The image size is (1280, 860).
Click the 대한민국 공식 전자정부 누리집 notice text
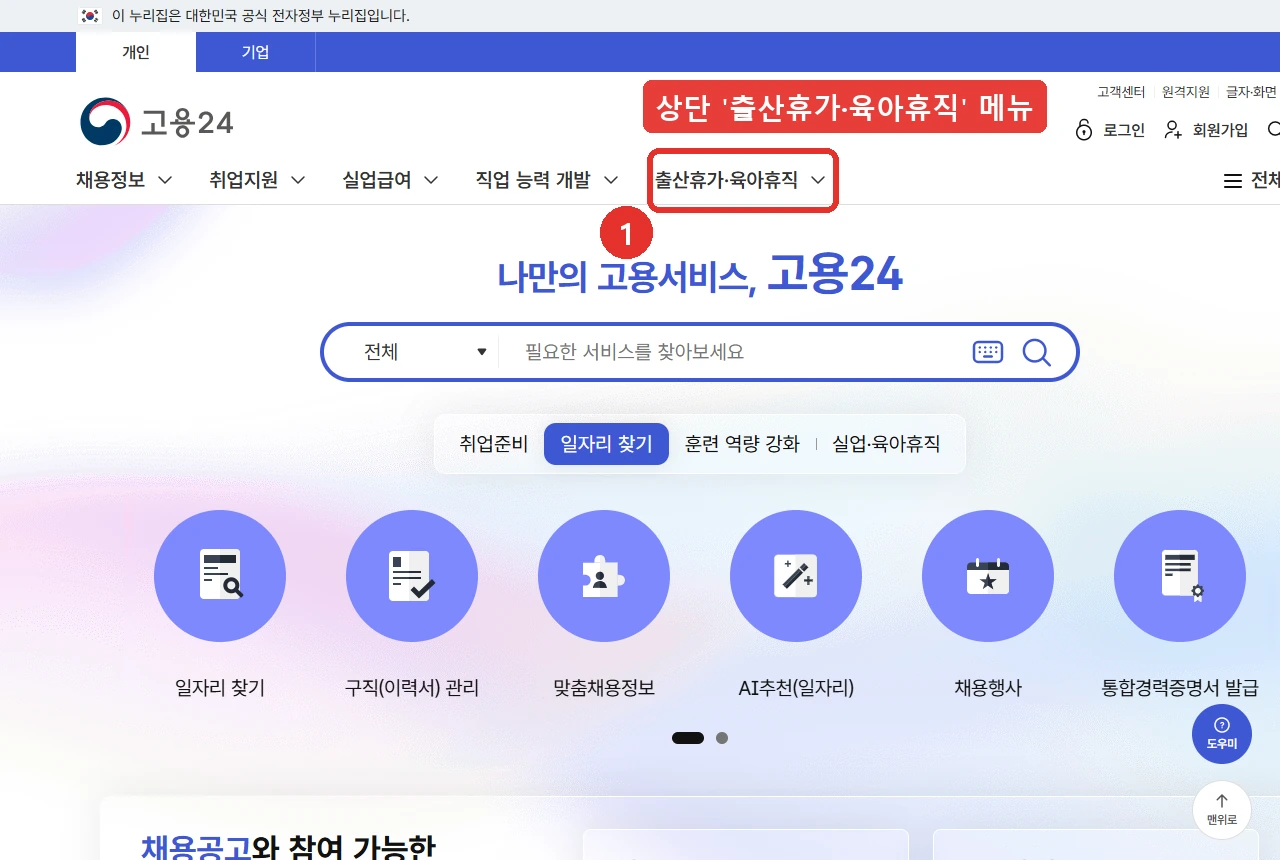tap(261, 16)
